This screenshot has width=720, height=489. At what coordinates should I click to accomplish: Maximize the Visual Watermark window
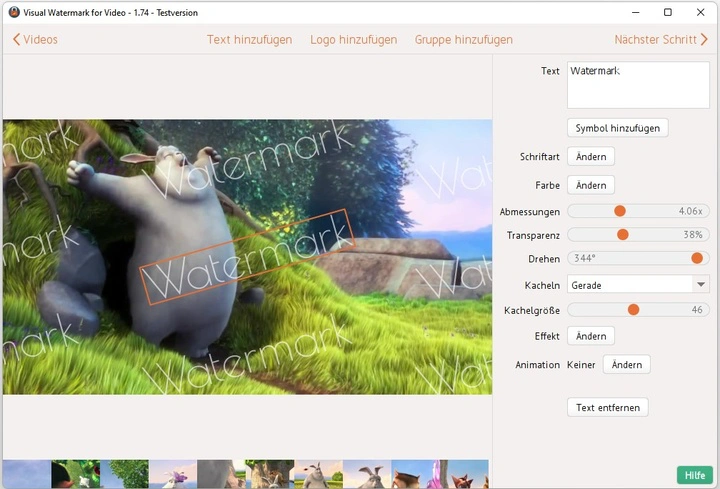(x=668, y=12)
